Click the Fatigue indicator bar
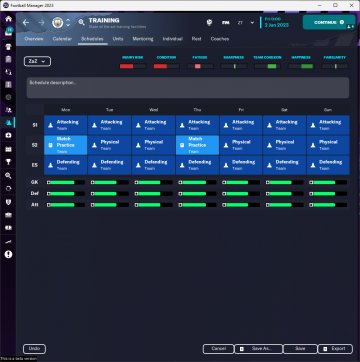 click(200, 66)
